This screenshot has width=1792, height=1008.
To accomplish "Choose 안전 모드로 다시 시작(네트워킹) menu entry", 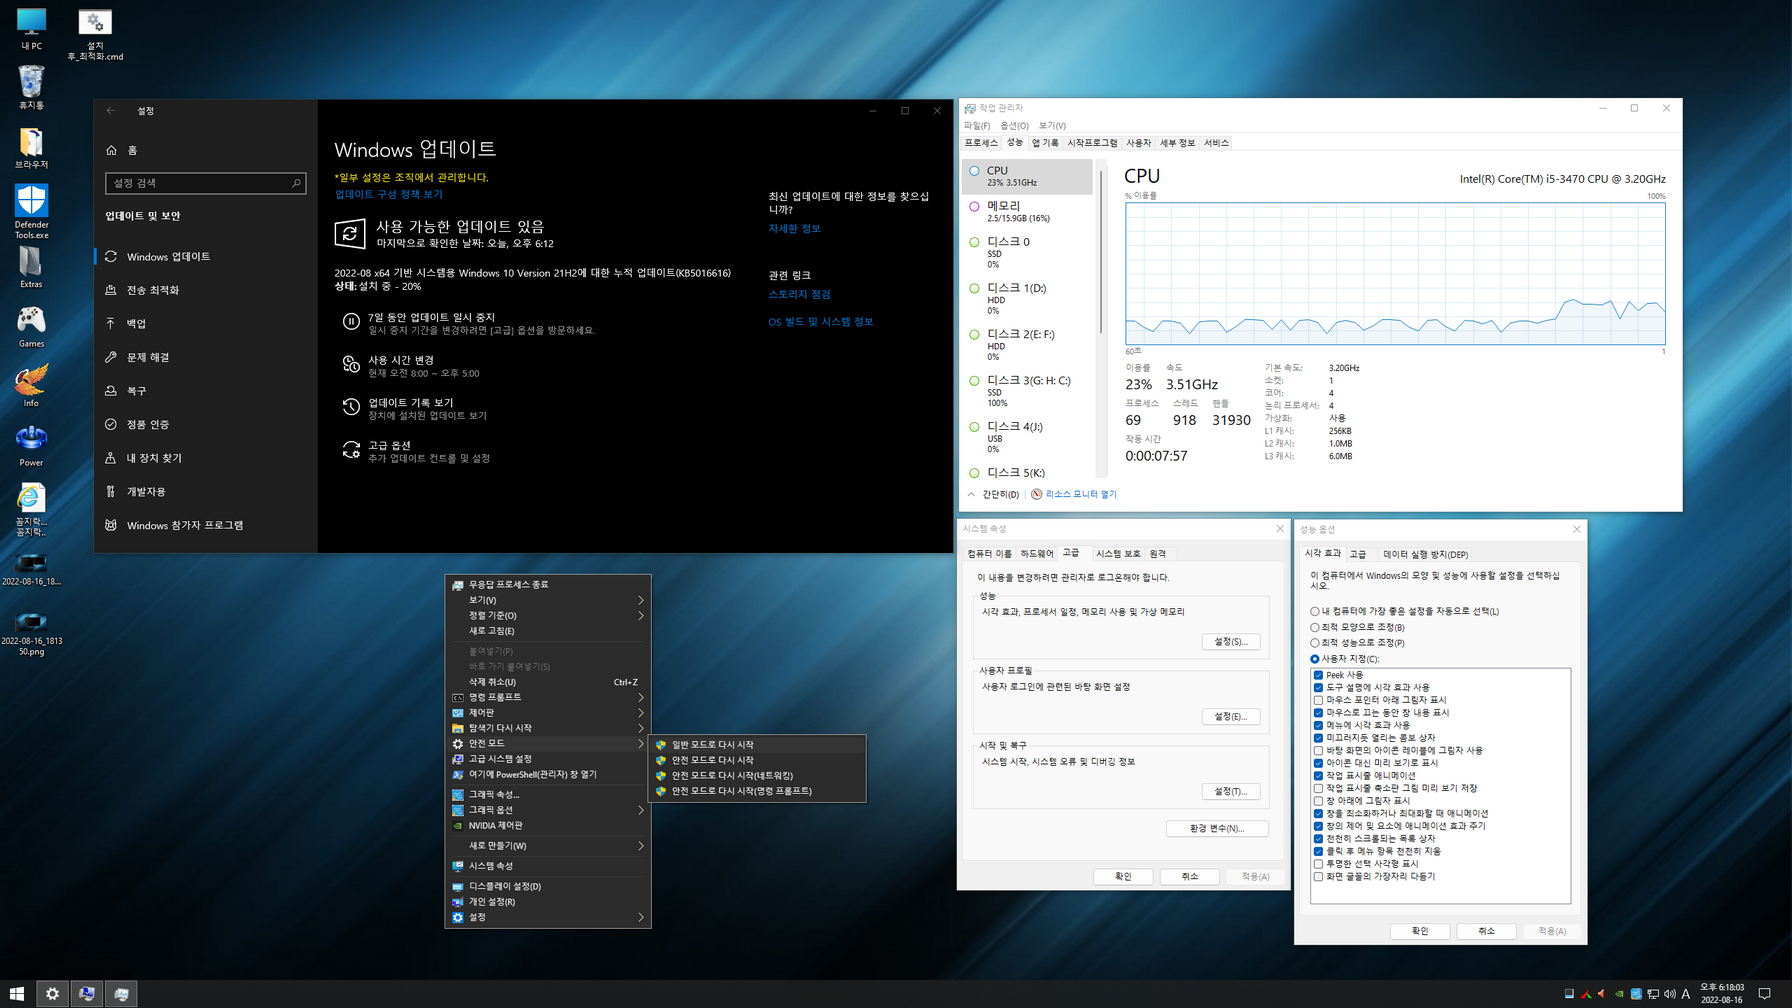I will click(757, 776).
